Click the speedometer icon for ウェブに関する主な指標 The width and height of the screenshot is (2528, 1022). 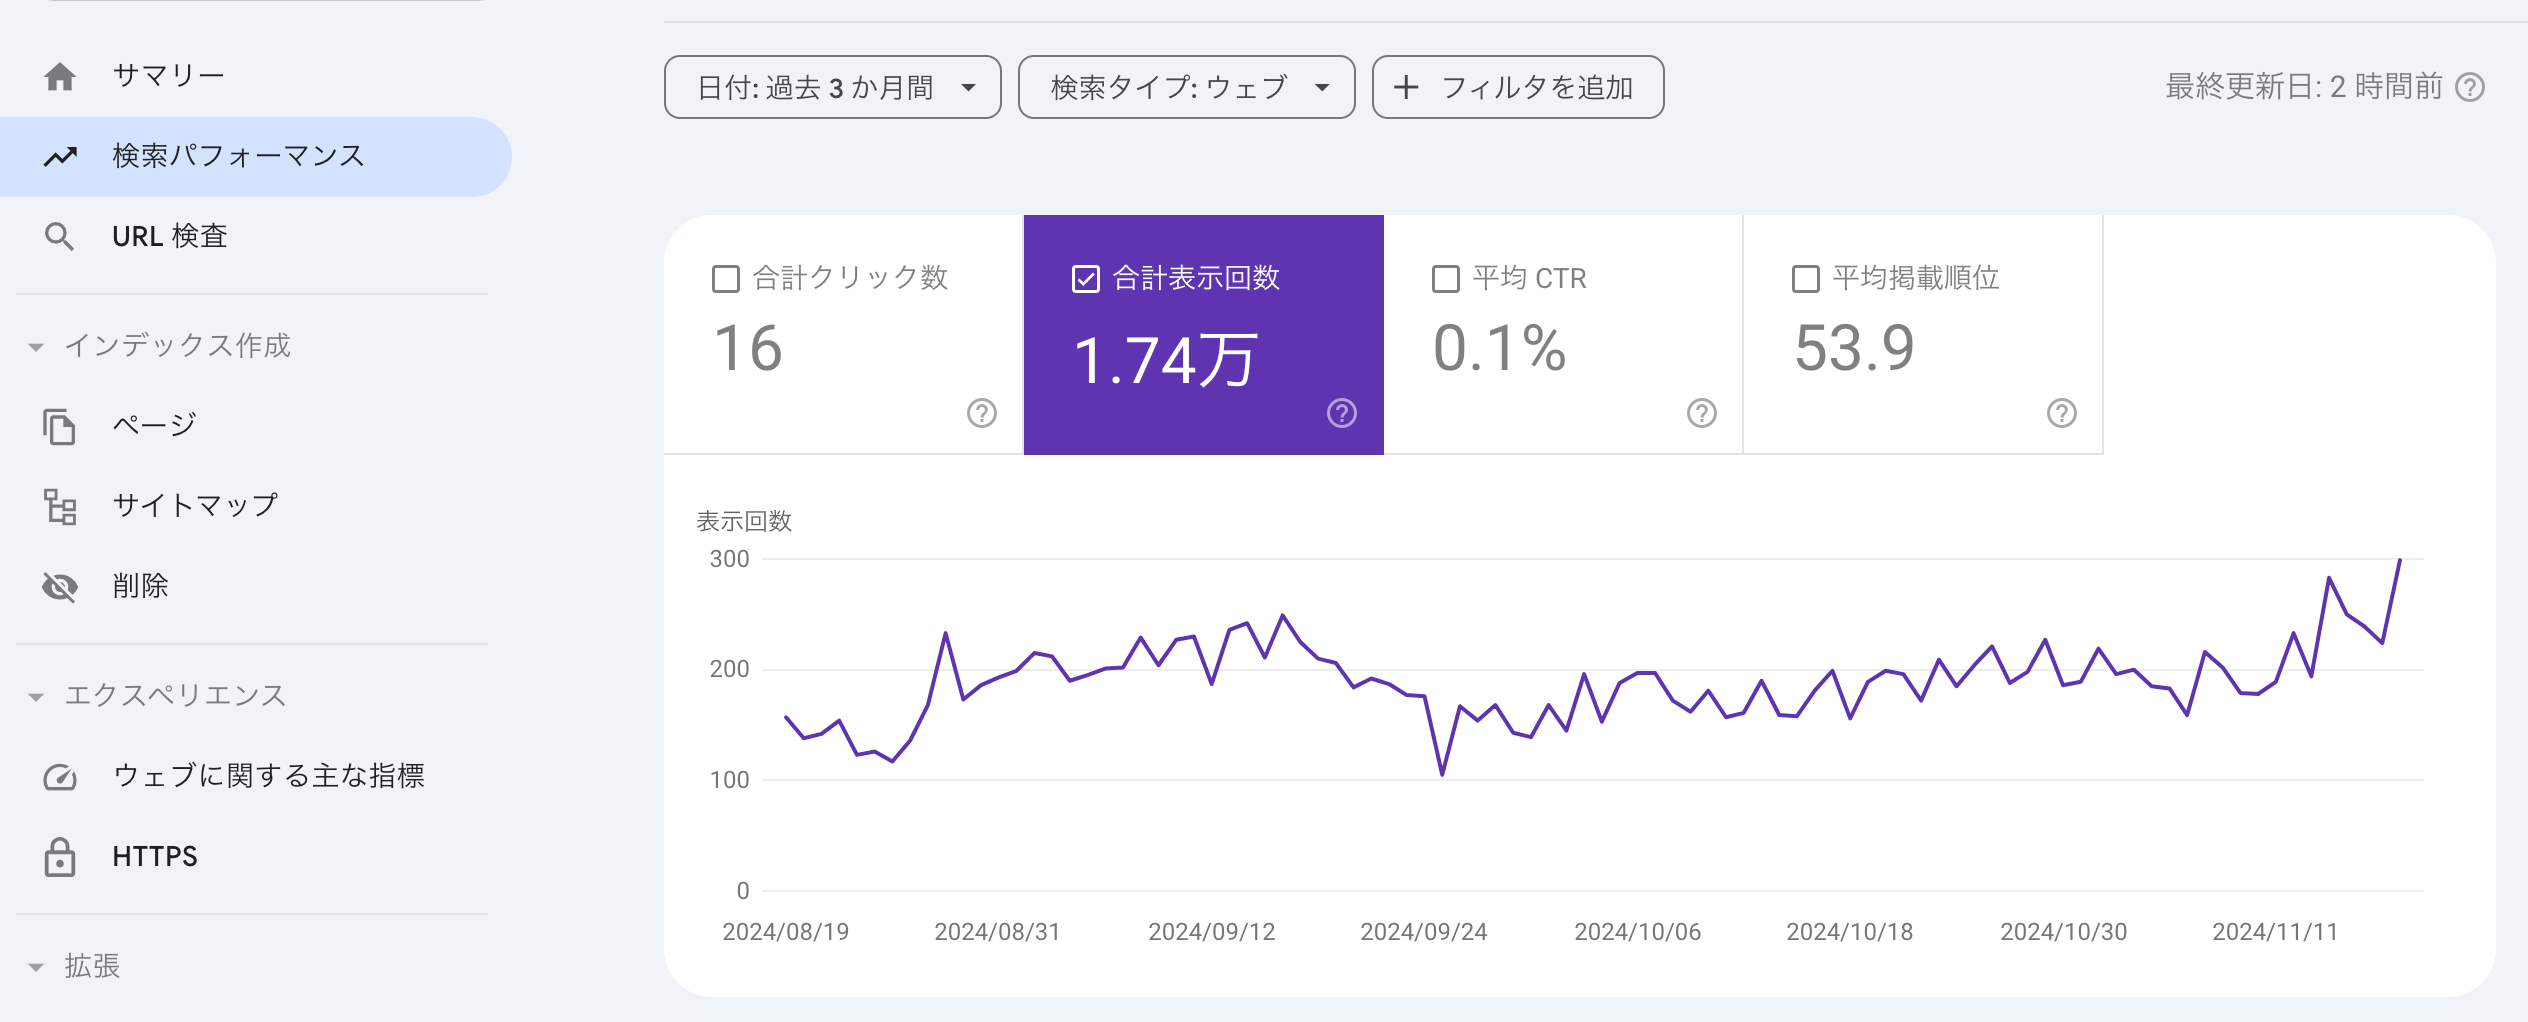click(x=60, y=777)
